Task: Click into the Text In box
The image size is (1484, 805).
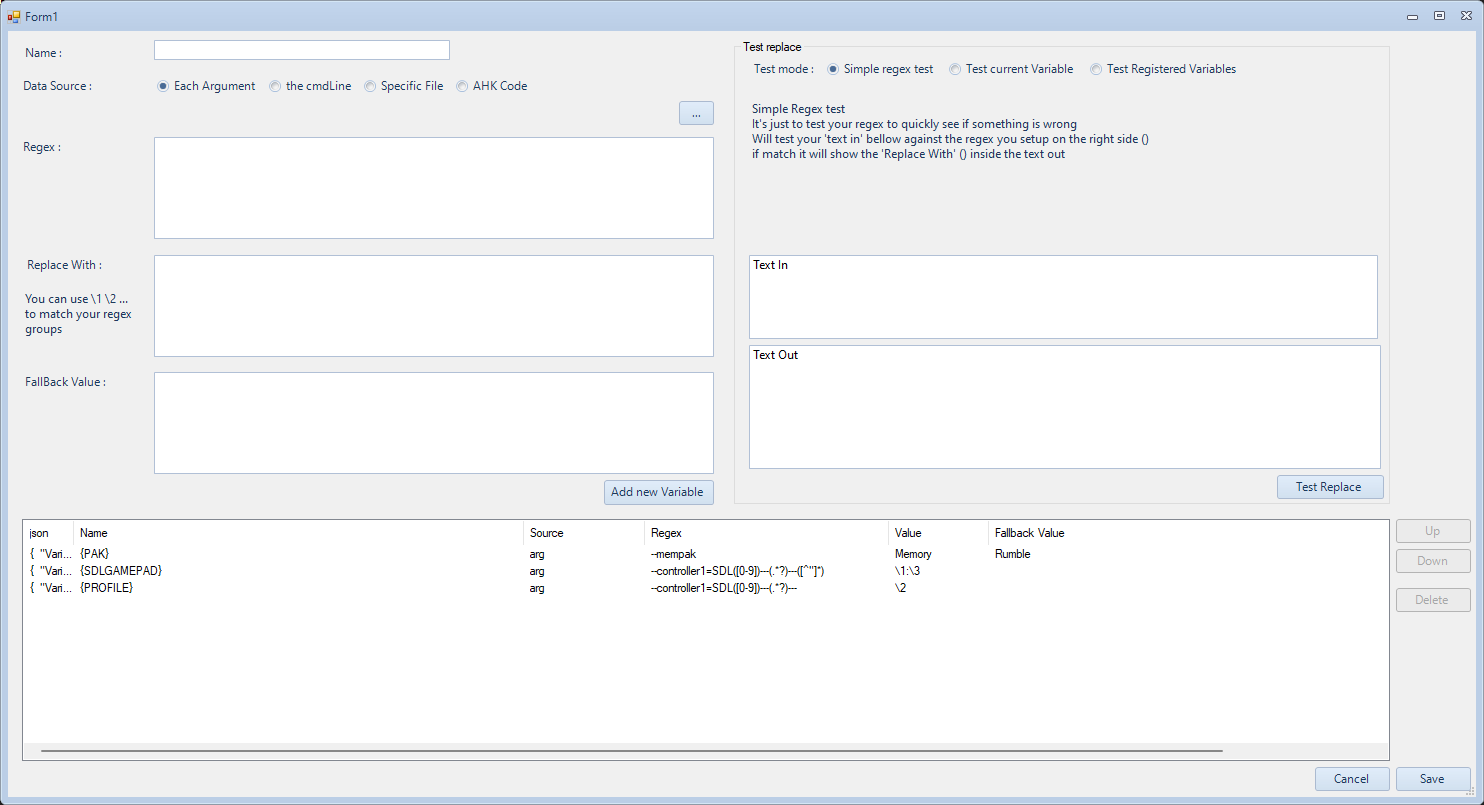Action: tap(1062, 297)
